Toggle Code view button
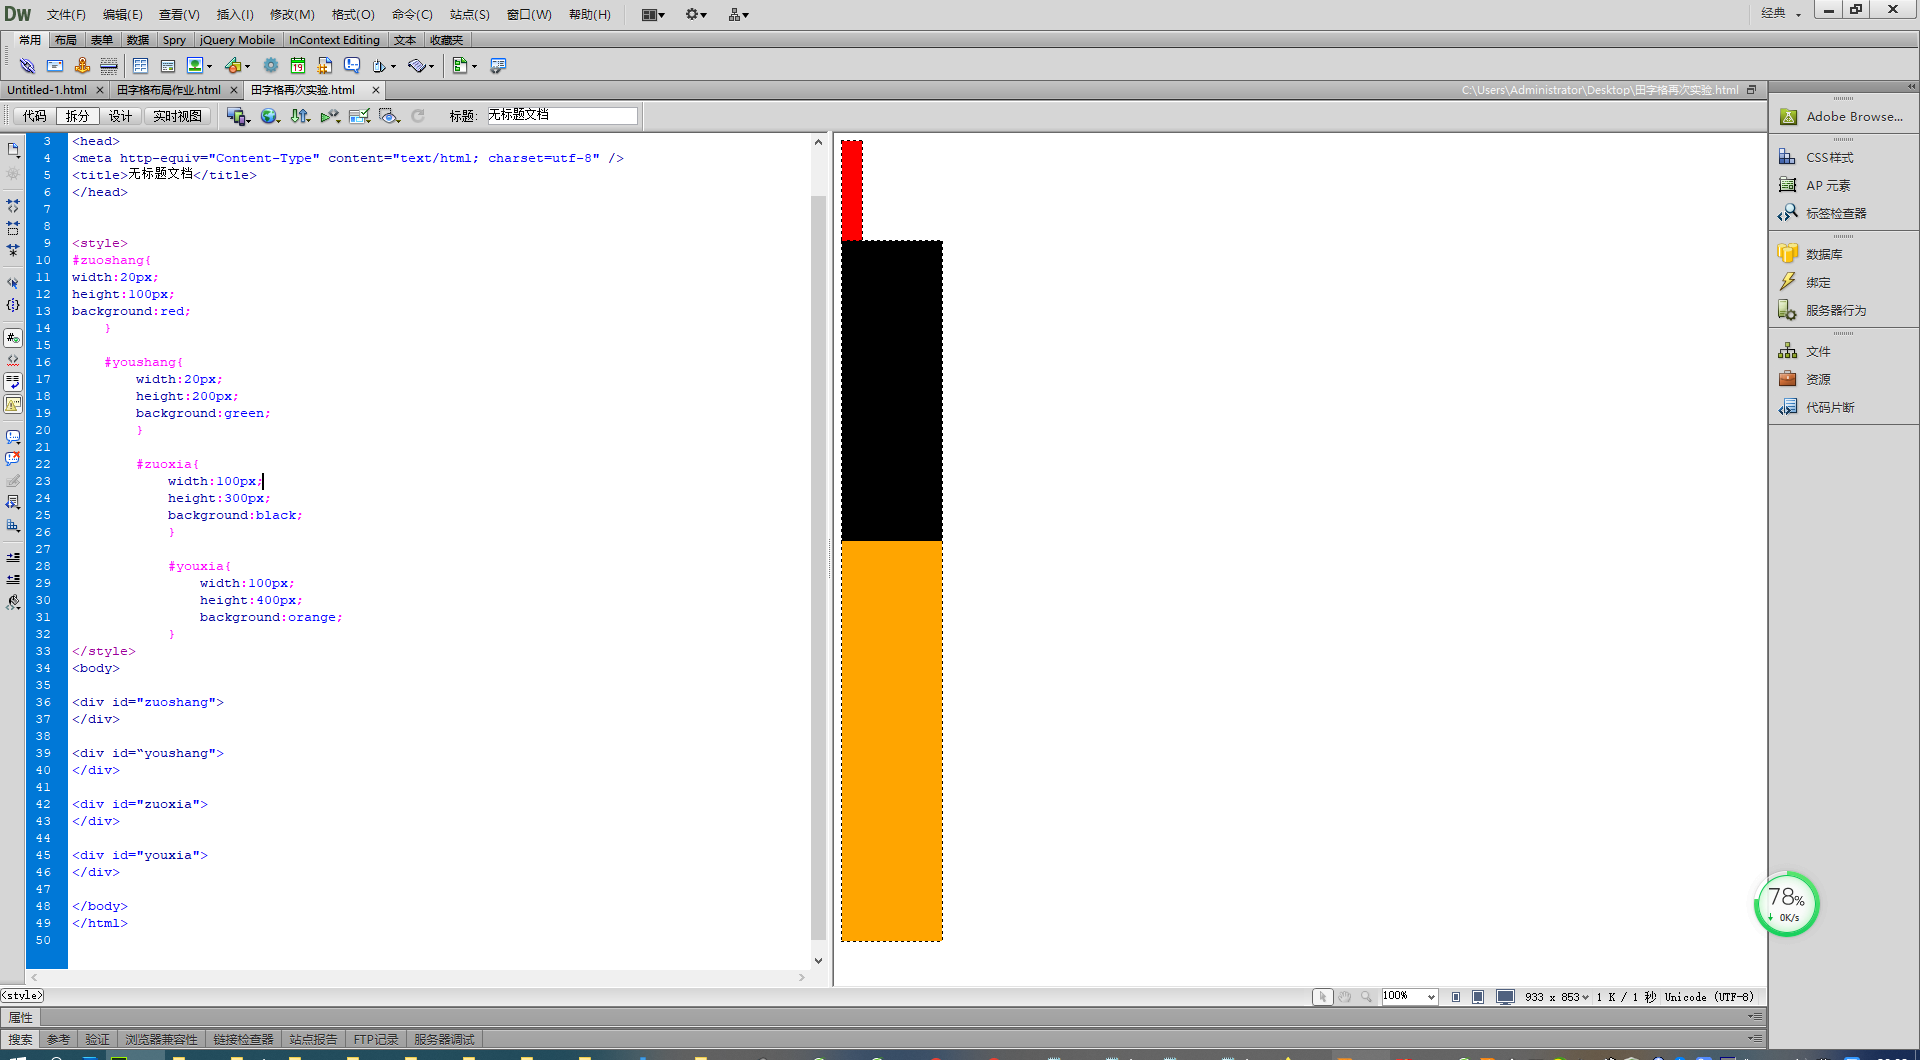 click(35, 116)
